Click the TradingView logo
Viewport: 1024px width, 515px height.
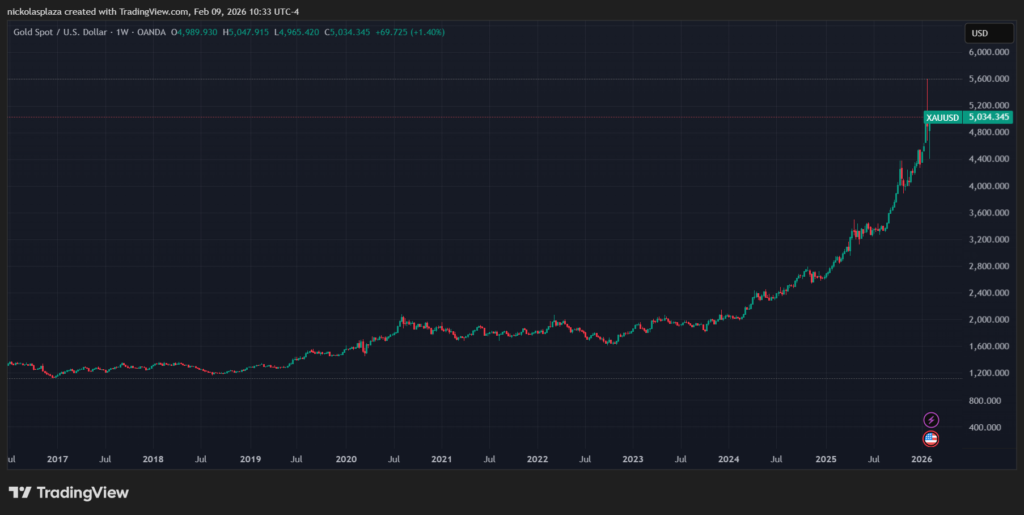69,492
